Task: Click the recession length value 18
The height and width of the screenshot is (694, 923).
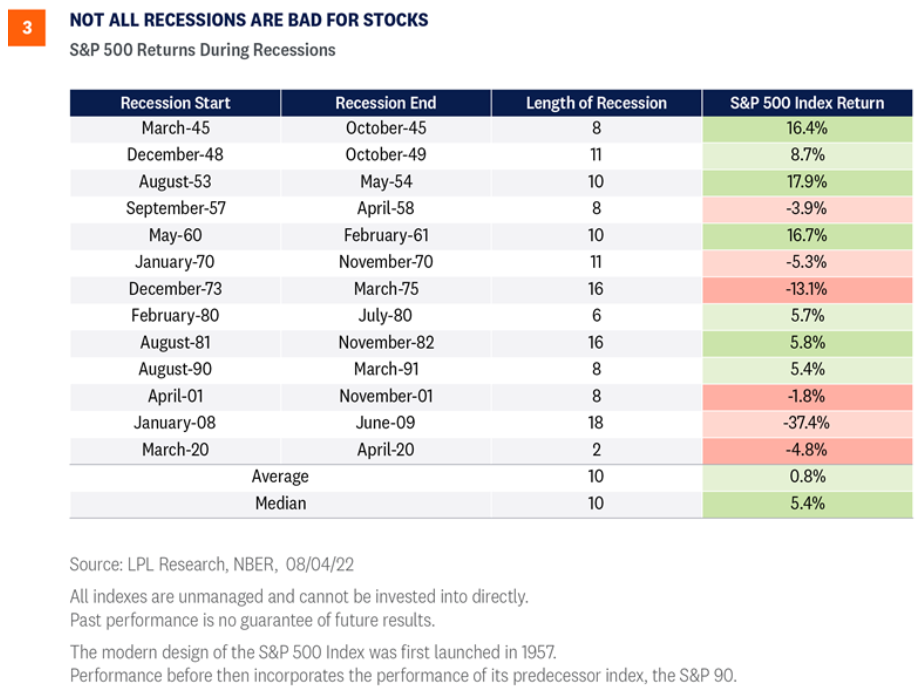Action: tap(596, 423)
